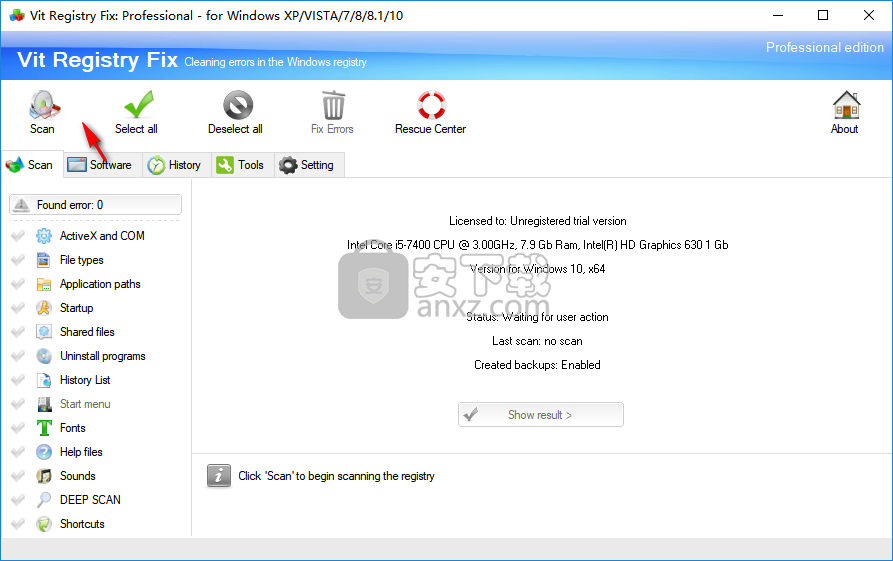Click the warning icon in Found error
893x561 pixels.
point(22,204)
